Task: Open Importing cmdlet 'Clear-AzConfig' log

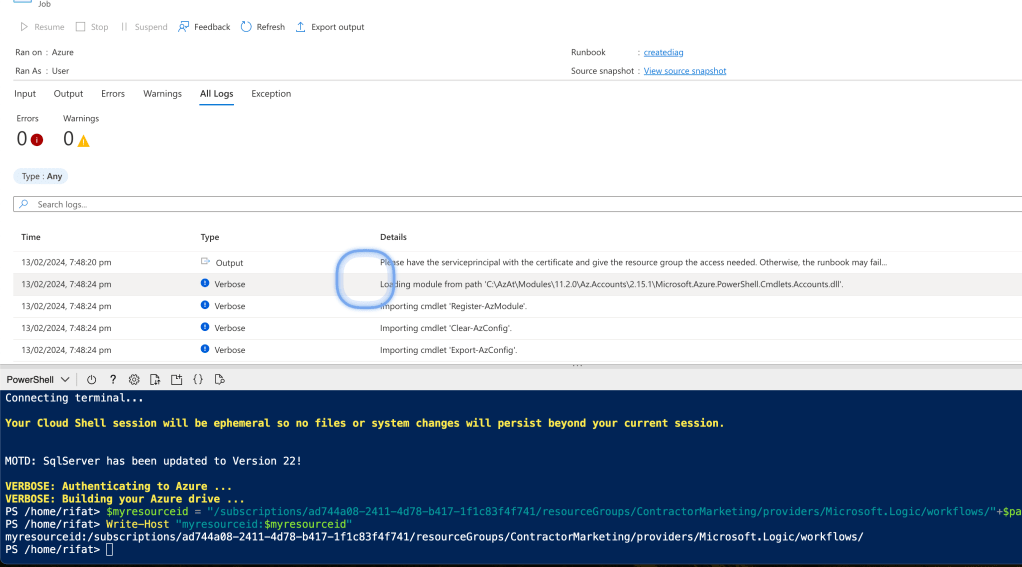Action: [x=446, y=328]
